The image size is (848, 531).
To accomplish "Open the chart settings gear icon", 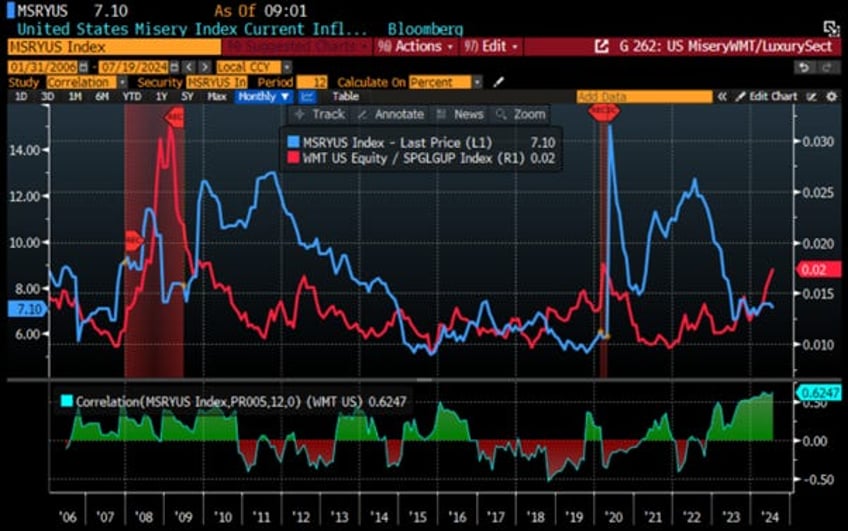I will tap(831, 97).
